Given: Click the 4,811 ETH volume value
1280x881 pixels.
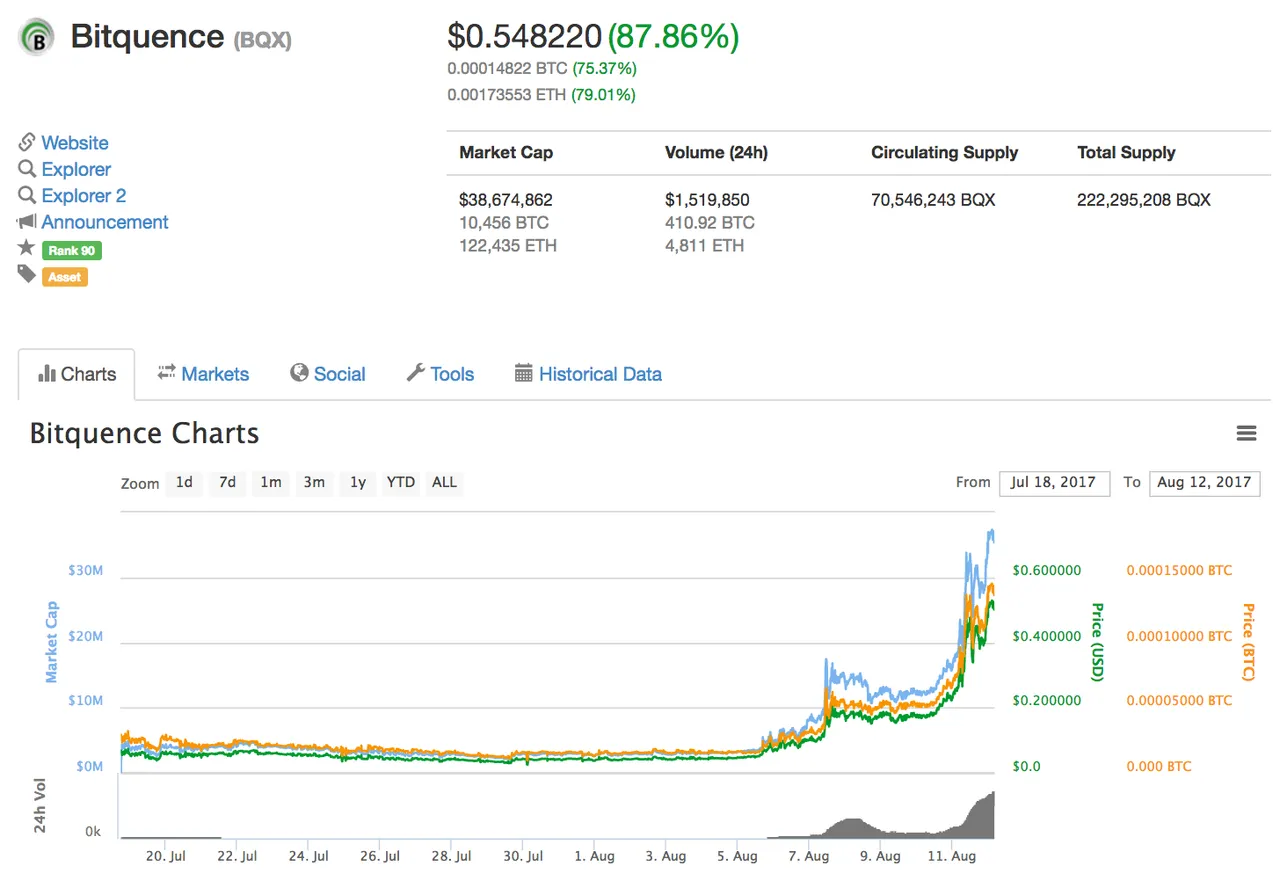Looking at the screenshot, I should pos(704,246).
